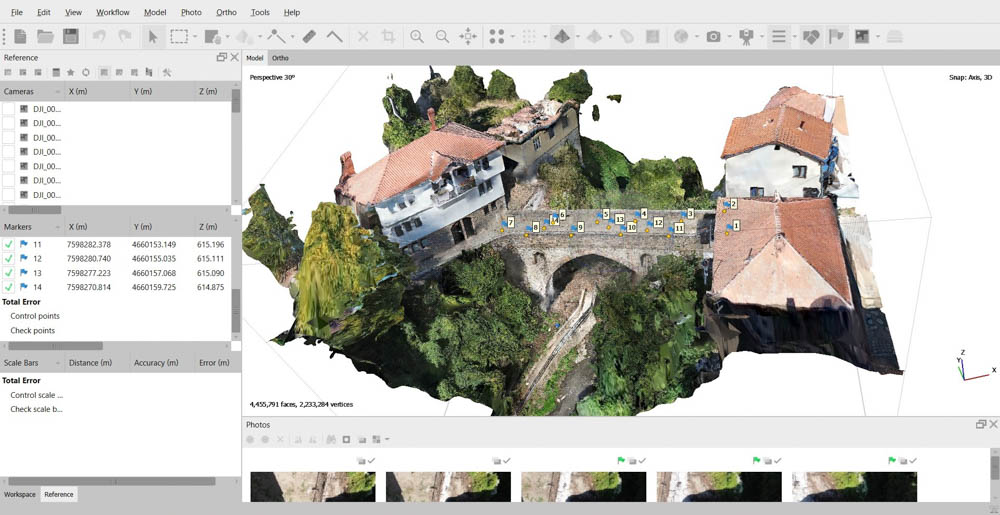Open a project with folder icon

[x=45, y=36]
